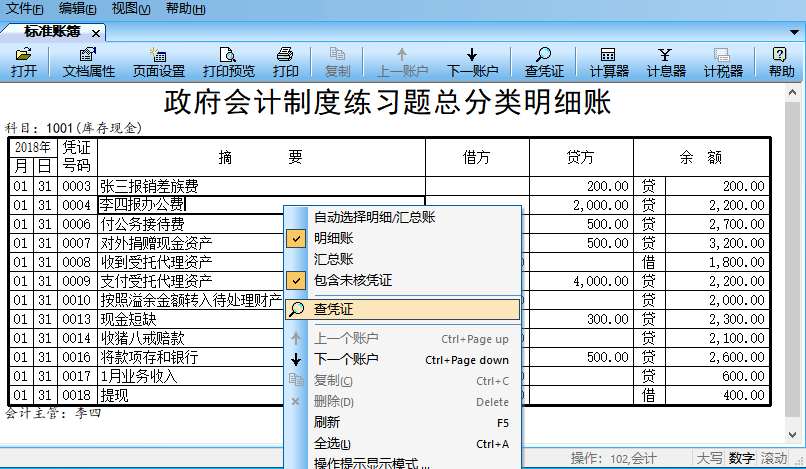Click 查凭证 in the context menu
This screenshot has height=469, width=806.
[x=403, y=309]
